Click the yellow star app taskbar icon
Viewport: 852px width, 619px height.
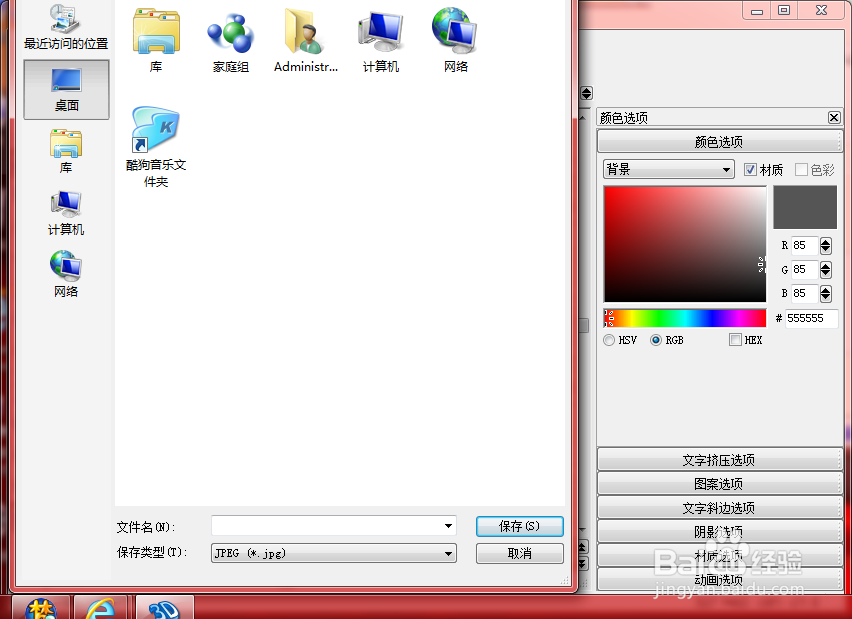click(x=41, y=608)
